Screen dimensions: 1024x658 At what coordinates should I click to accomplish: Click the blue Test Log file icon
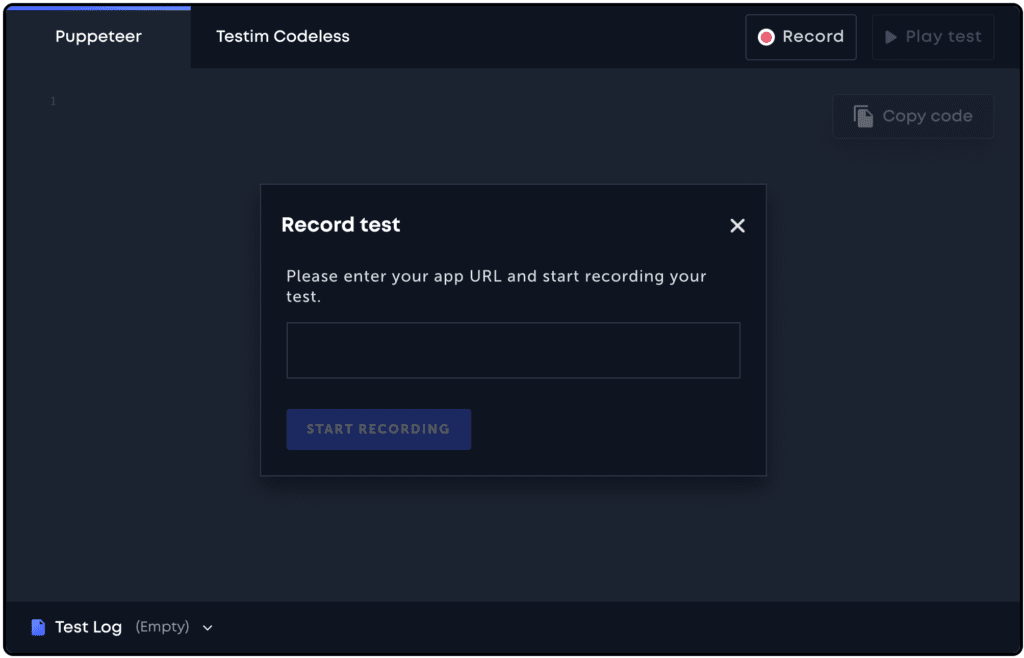pyautogui.click(x=39, y=627)
